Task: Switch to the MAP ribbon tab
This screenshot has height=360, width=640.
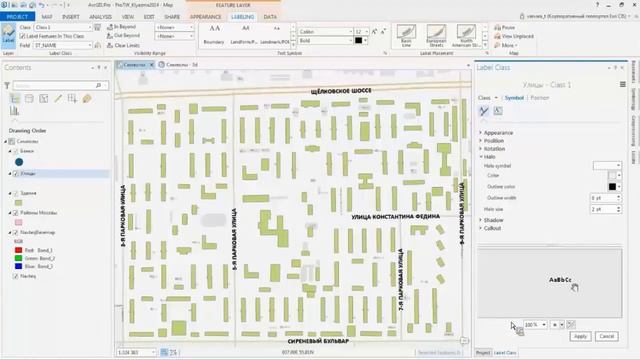Action: (47, 17)
